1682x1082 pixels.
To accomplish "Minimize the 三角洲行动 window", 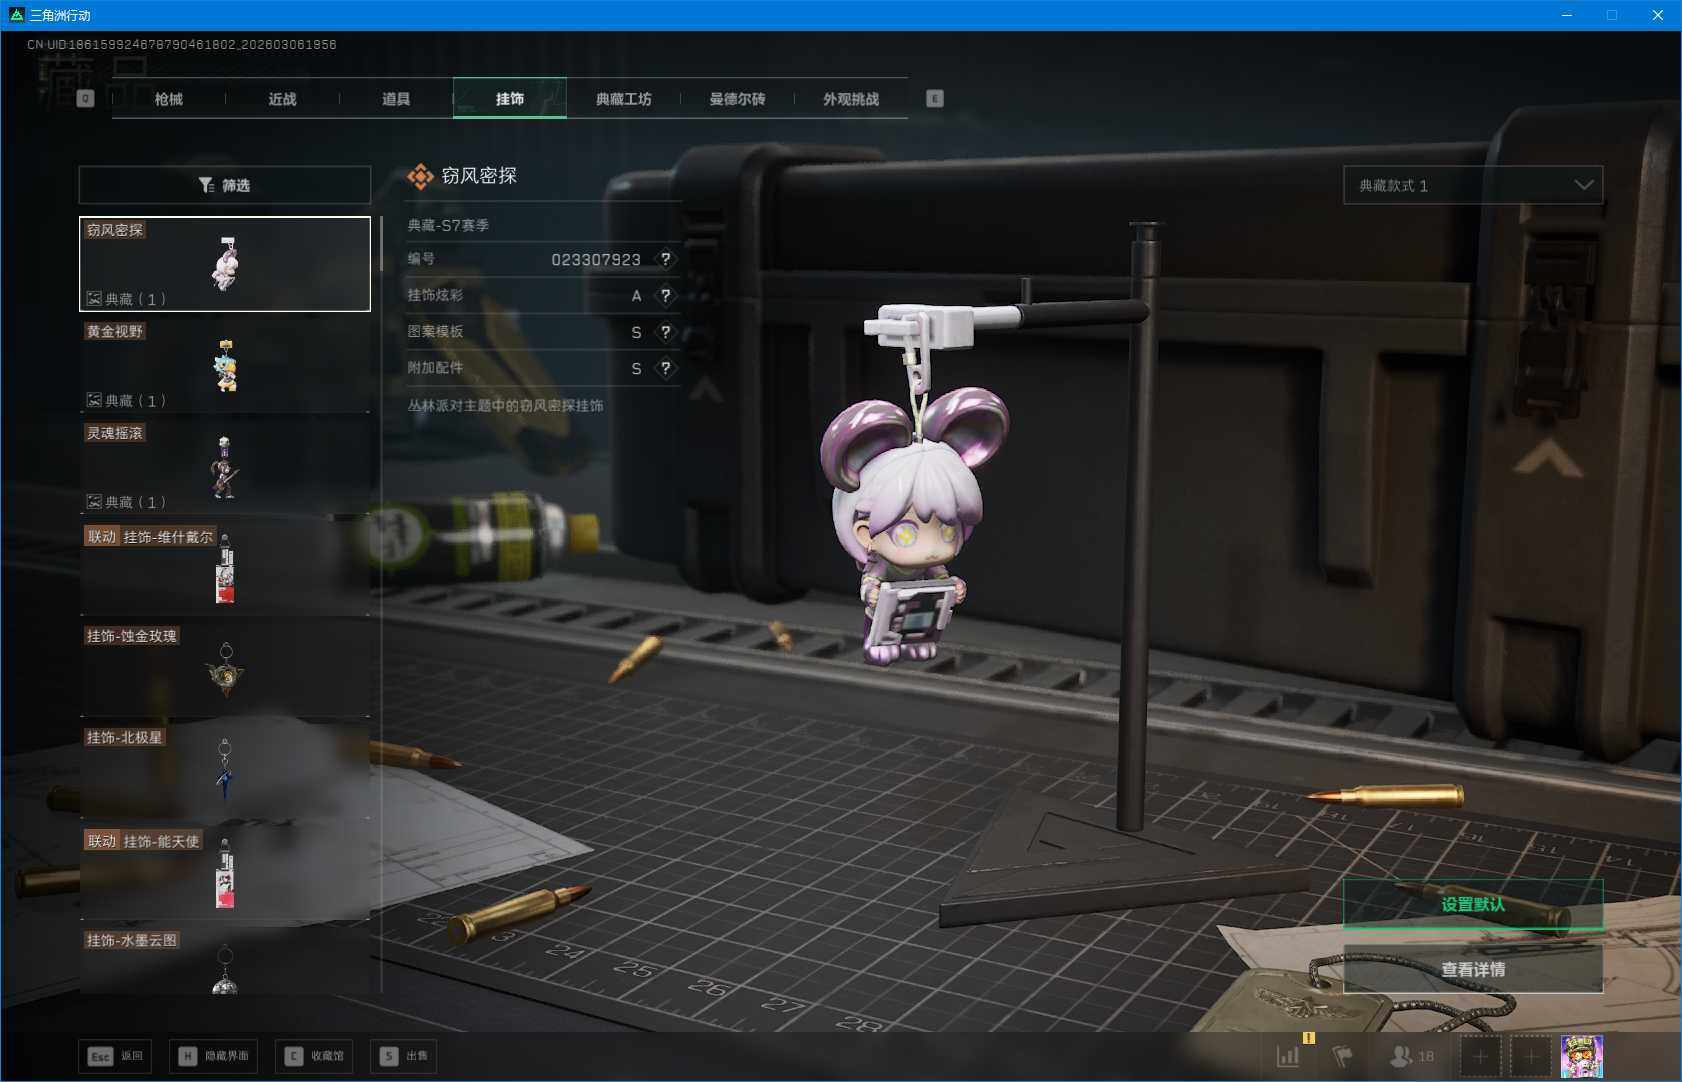I will tap(1567, 15).
